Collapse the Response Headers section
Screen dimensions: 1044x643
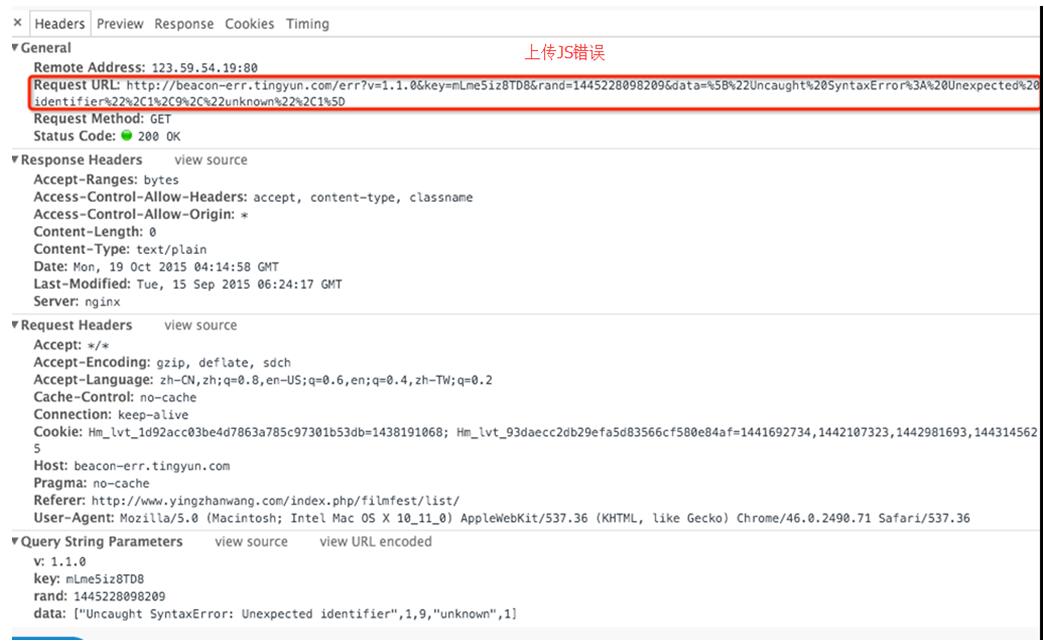[x=16, y=160]
